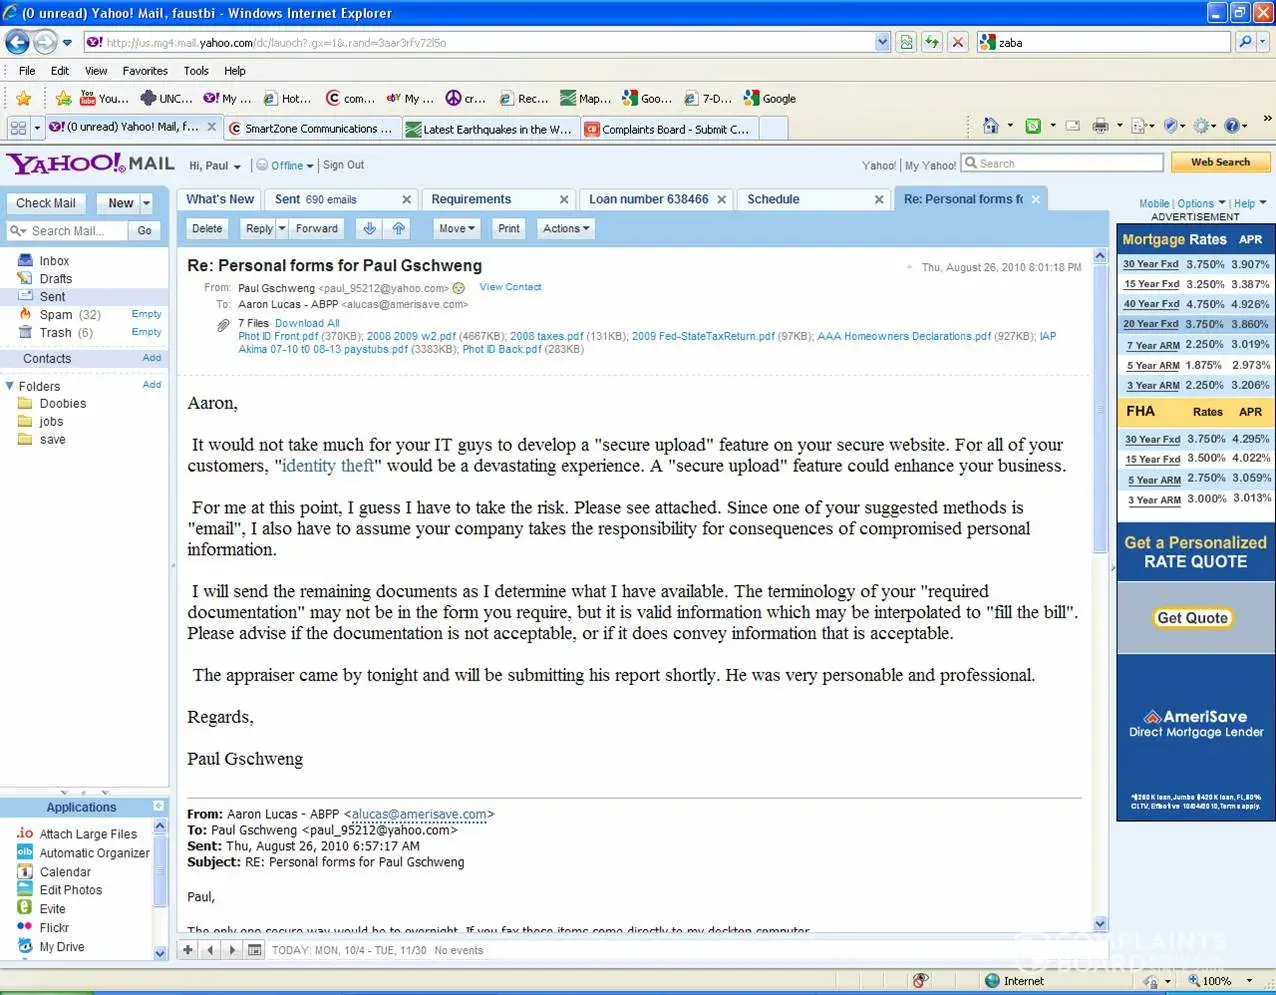Click the calendar grid icon in bottom bar
The width and height of the screenshot is (1276, 995).
(255, 950)
